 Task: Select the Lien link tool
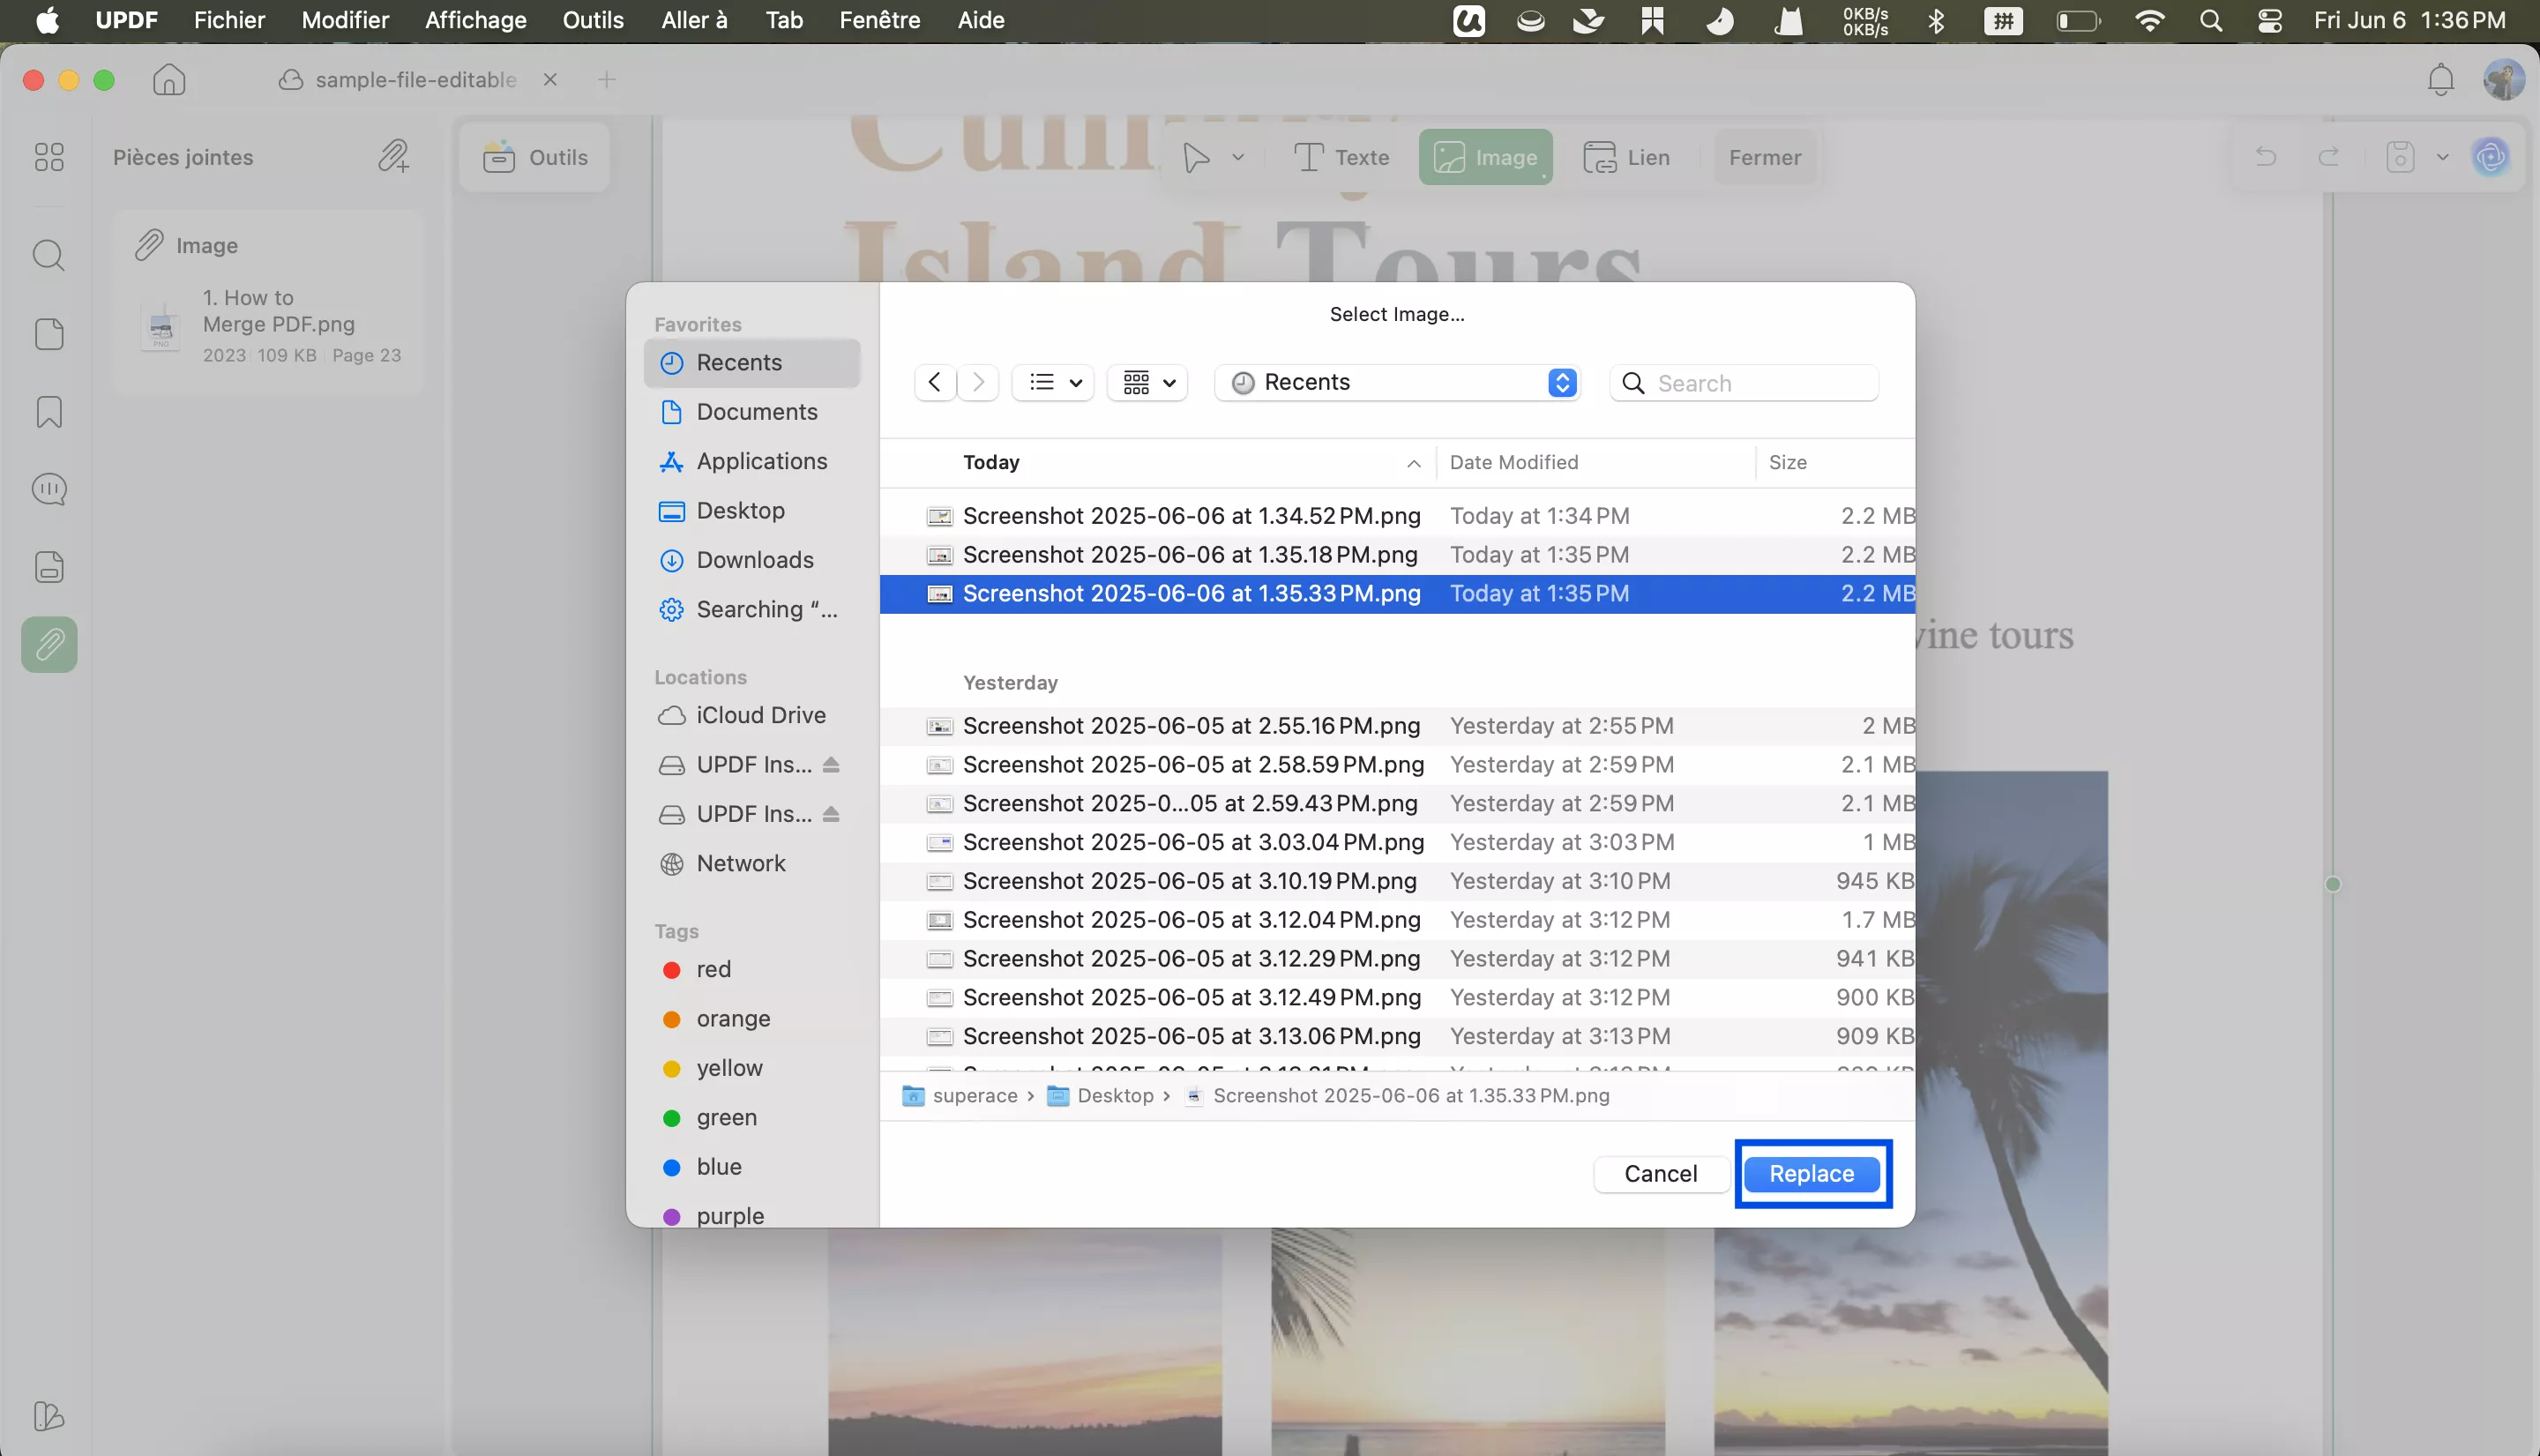pyautogui.click(x=1627, y=157)
